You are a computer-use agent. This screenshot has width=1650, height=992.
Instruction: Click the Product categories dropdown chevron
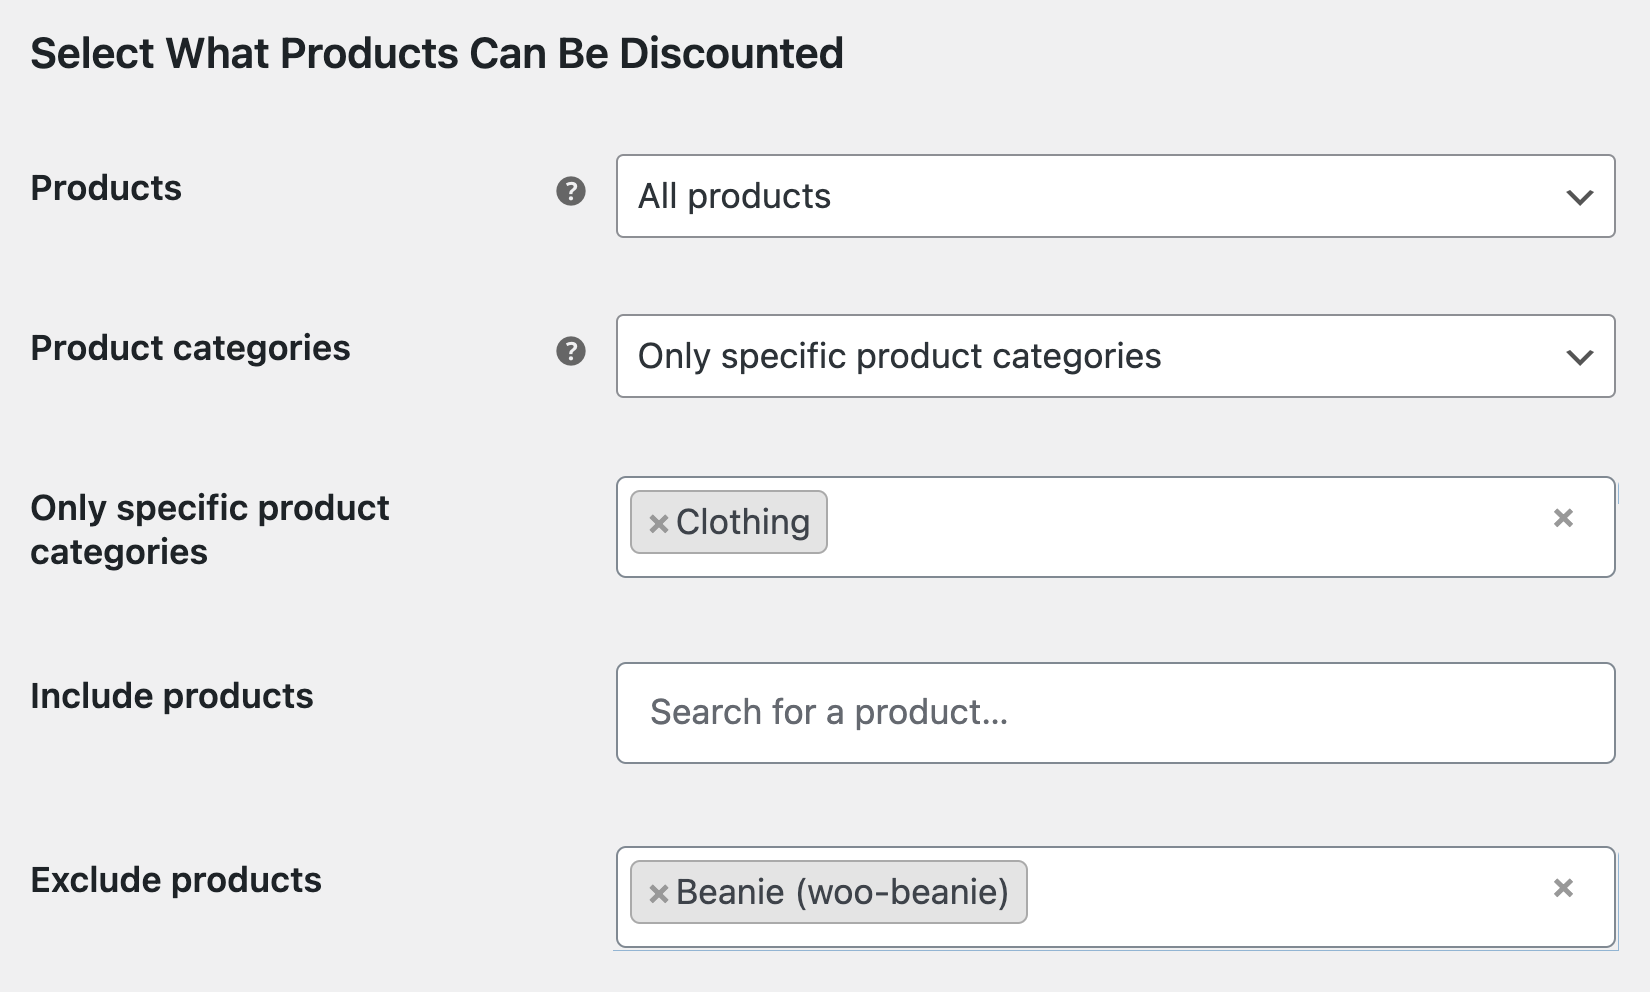(x=1580, y=357)
